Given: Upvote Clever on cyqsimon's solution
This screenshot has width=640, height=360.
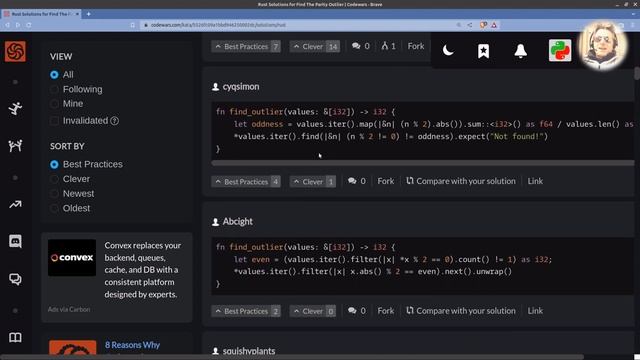Looking at the screenshot, I should pos(313,181).
